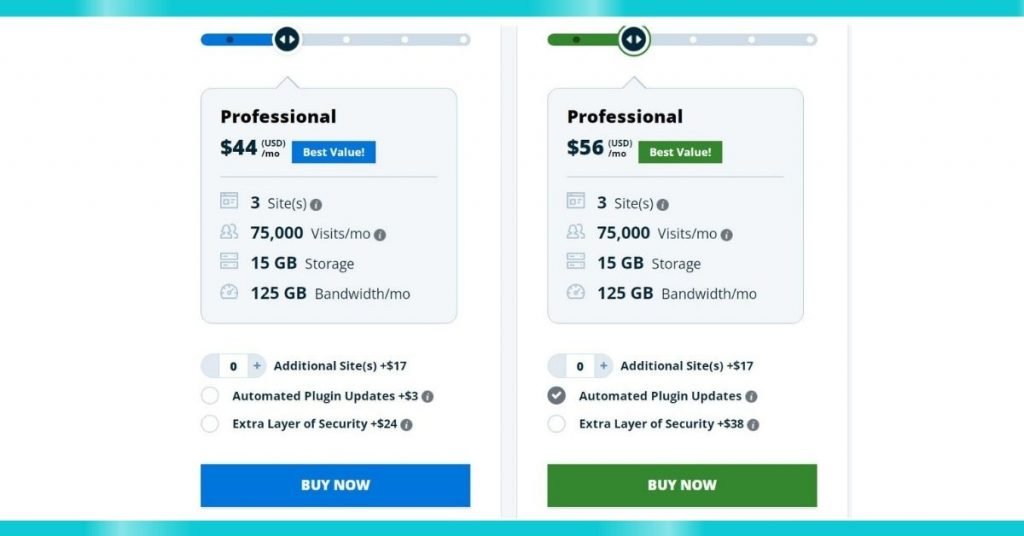1024x536 pixels.
Task: Click the blue plan slider handle
Action: pyautogui.click(x=287, y=40)
